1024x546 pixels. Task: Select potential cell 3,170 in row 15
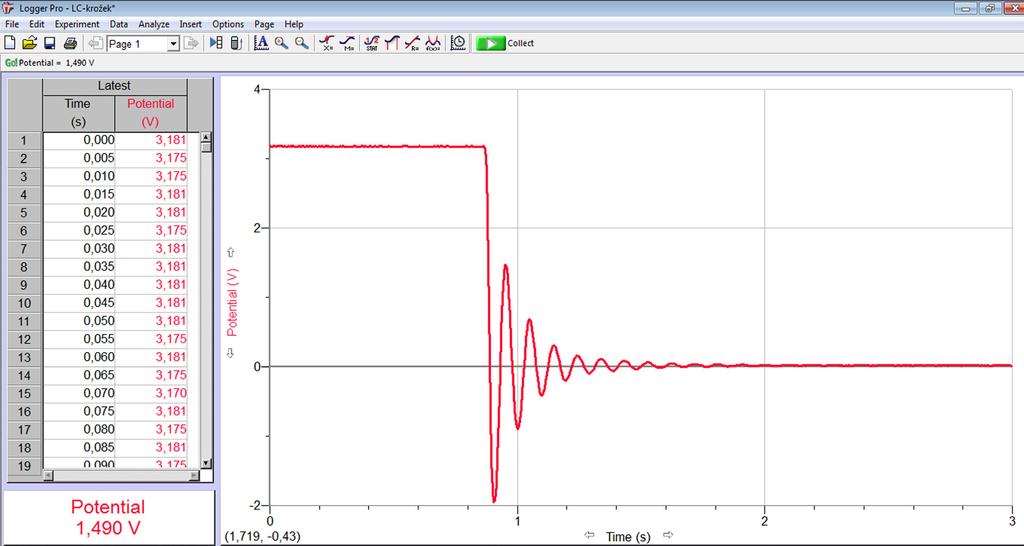click(x=152, y=393)
